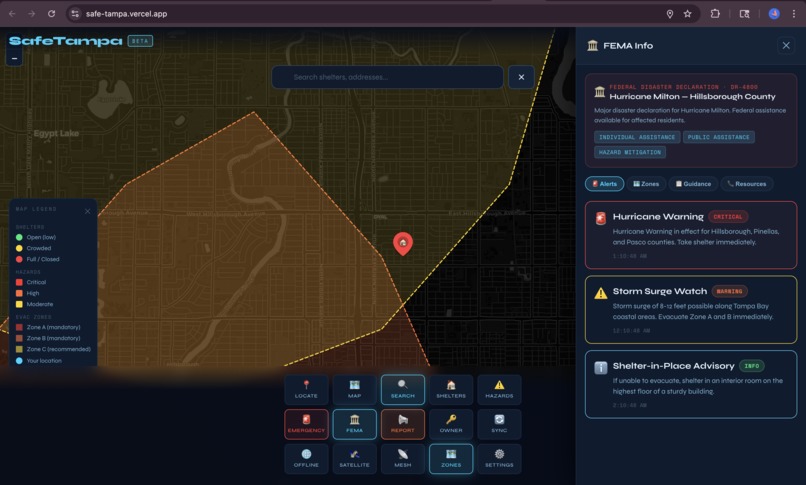Click Zone B (mandatory) legend entry
The width and height of the screenshot is (806, 485).
(48, 338)
